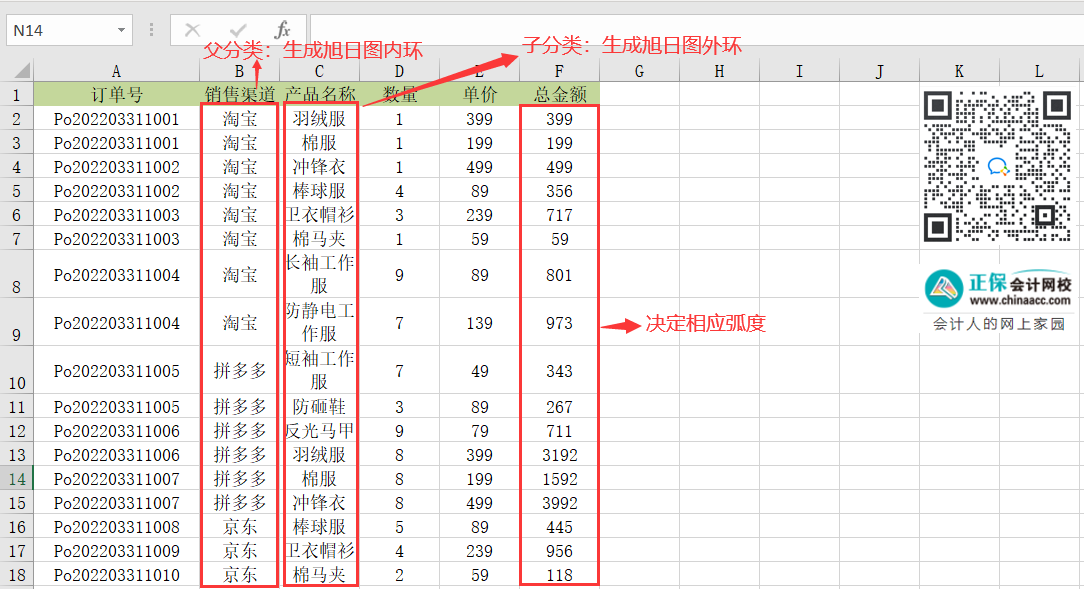Select row 1 header
This screenshot has height=589, width=1084.
point(17,94)
